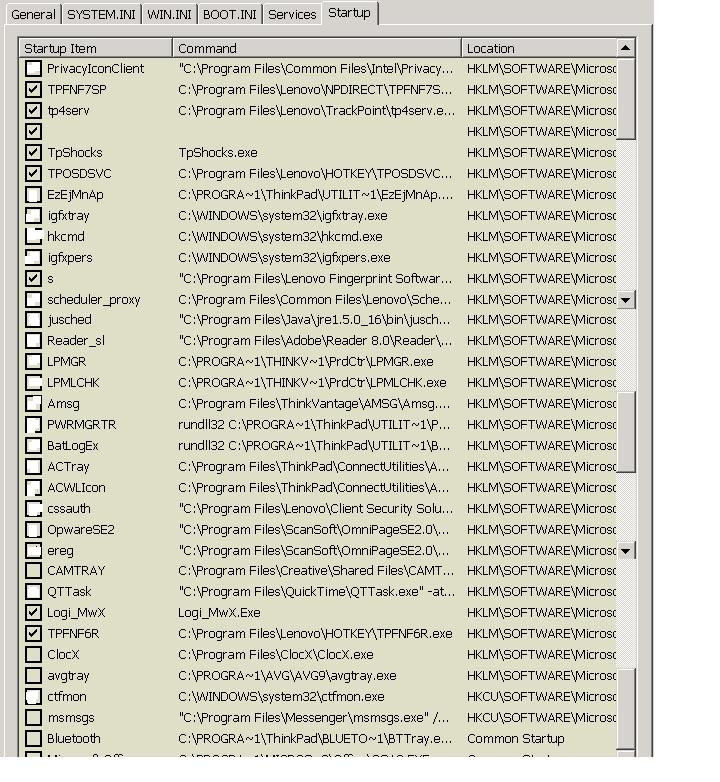
Task: Click the igfxpers item name
Action: point(70,257)
